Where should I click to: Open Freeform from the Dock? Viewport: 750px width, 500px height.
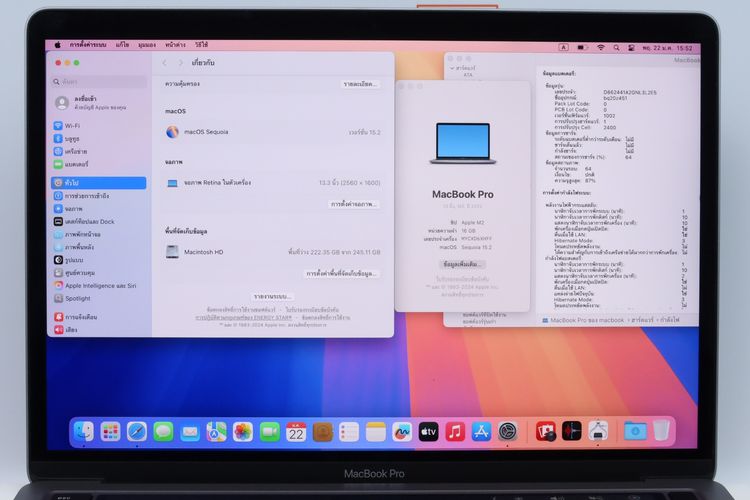[402, 432]
